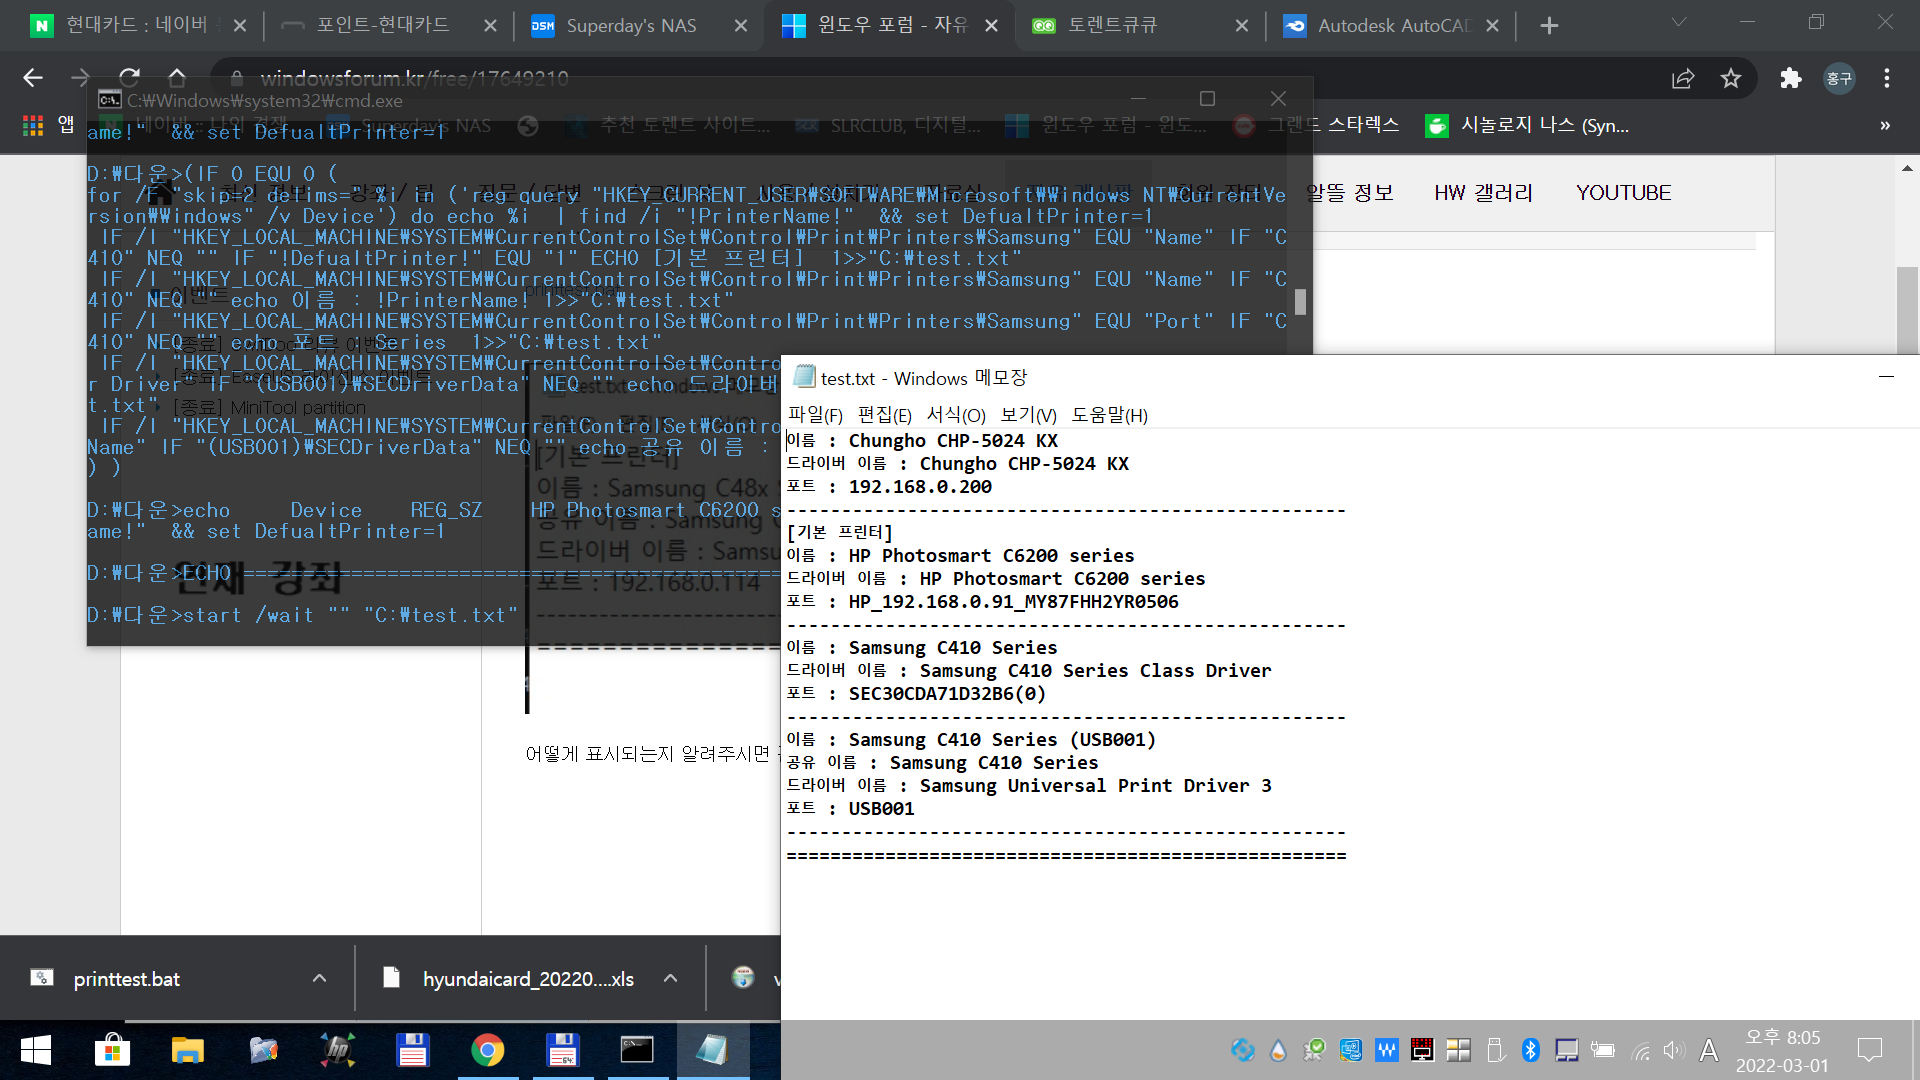Open 알뜰 정보 in site navigation
1920x1080 pixels.
[x=1350, y=192]
